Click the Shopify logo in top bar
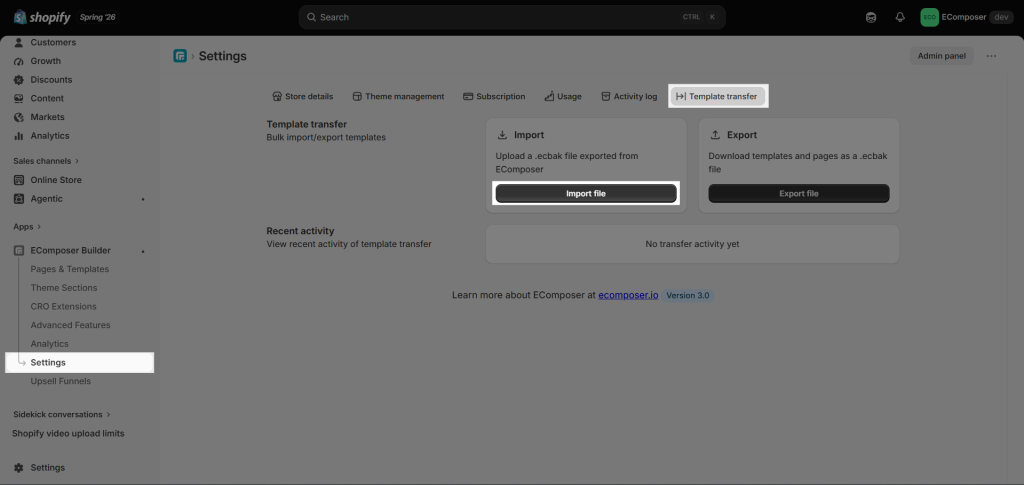The width and height of the screenshot is (1024, 485). (42, 17)
